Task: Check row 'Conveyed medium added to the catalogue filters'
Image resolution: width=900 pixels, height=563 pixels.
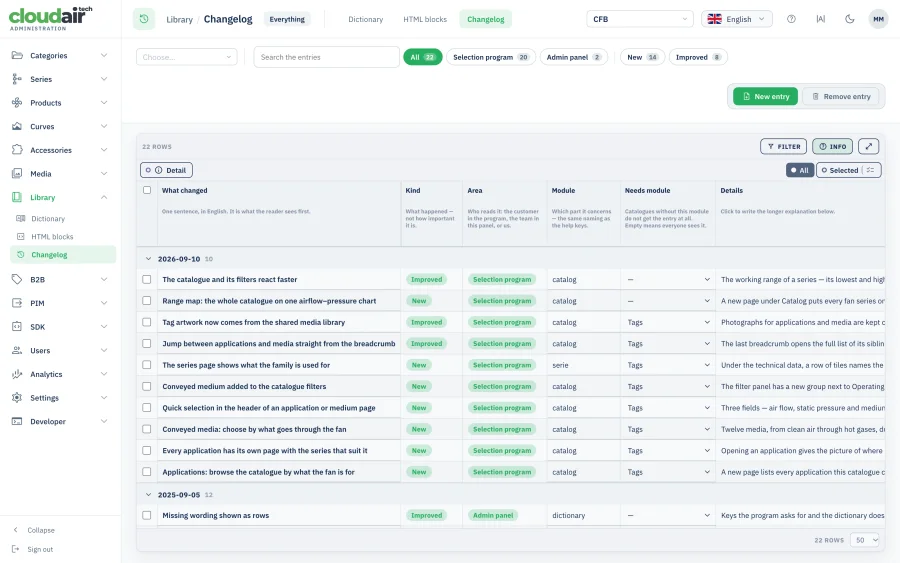Action: point(147,386)
